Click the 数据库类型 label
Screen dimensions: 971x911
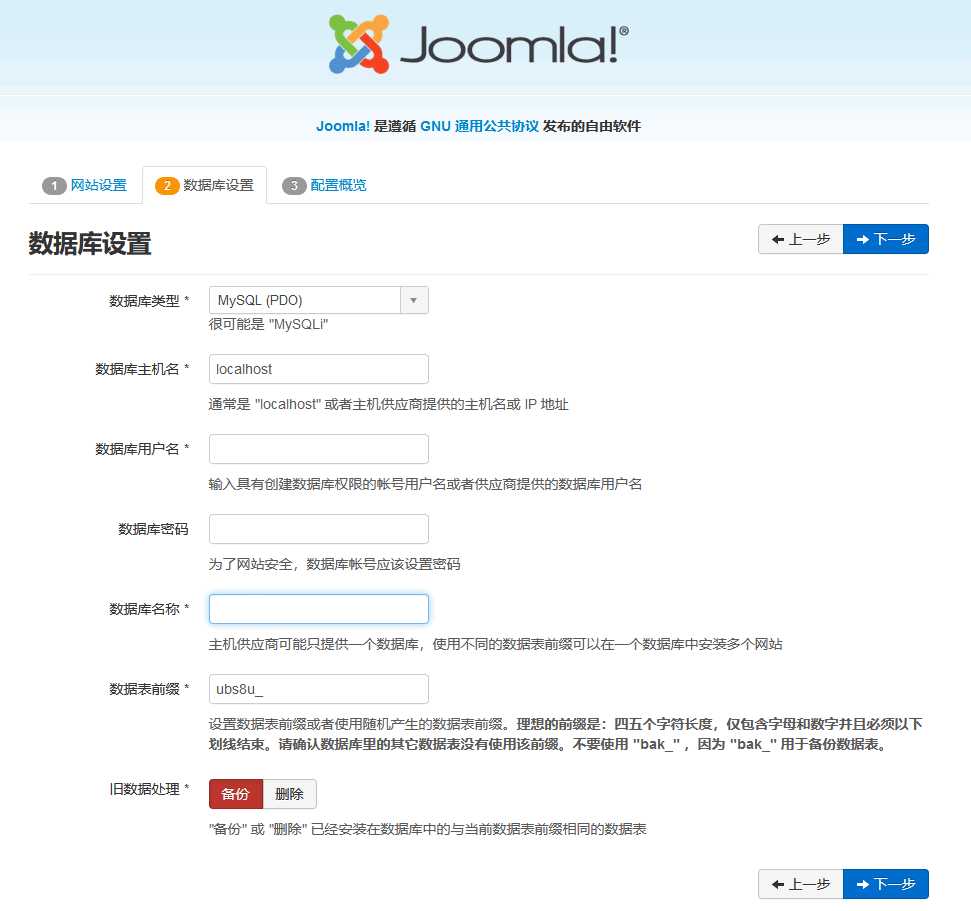149,301
